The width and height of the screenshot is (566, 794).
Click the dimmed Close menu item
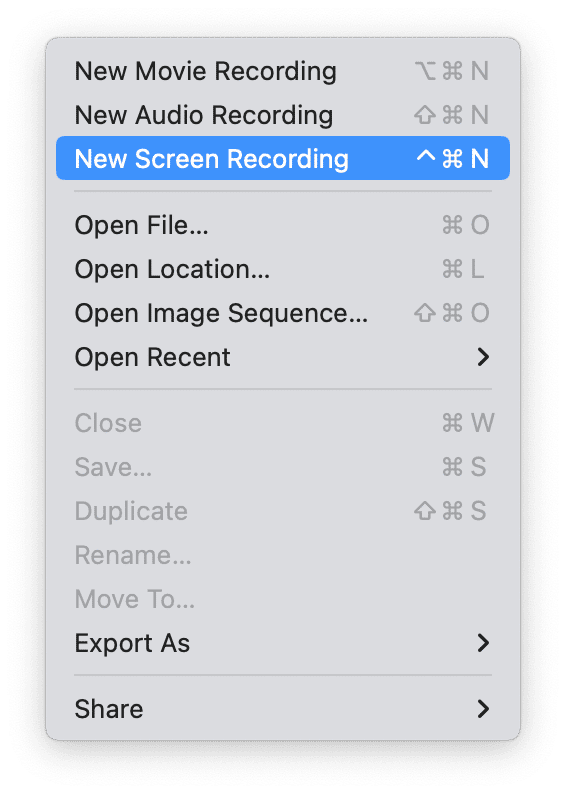(282, 423)
